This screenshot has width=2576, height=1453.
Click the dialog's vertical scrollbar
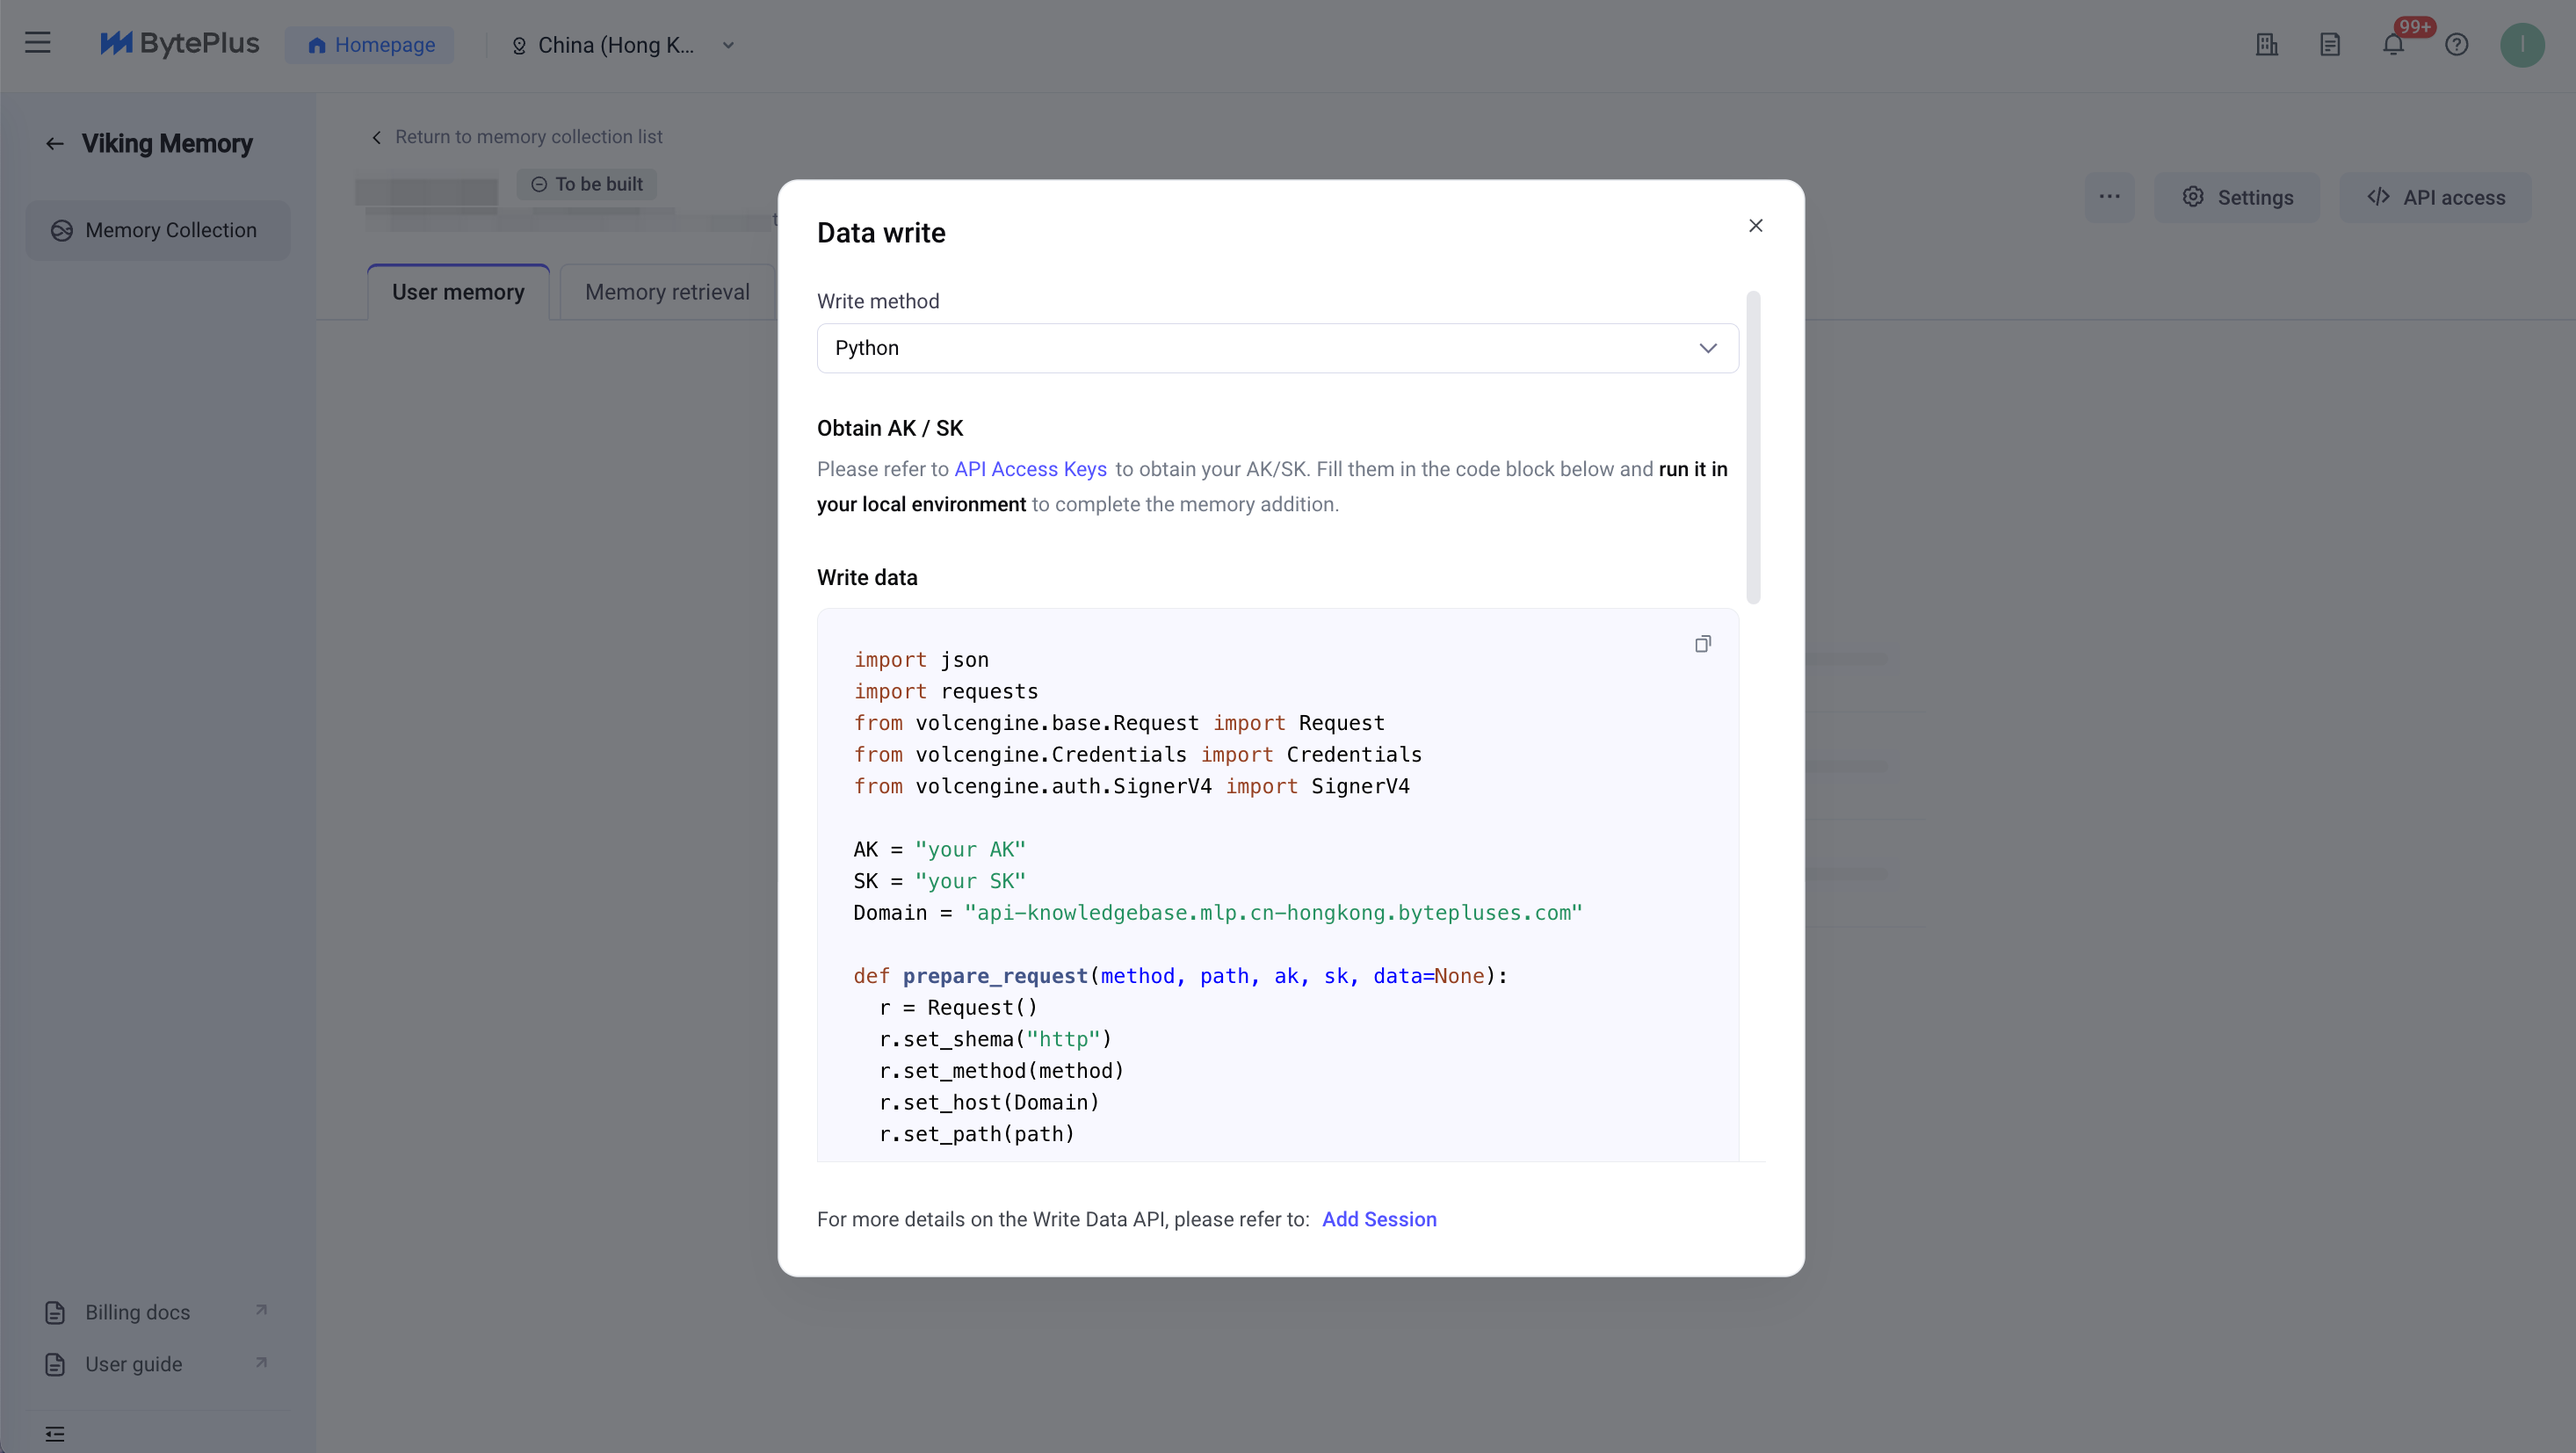pyautogui.click(x=1753, y=448)
